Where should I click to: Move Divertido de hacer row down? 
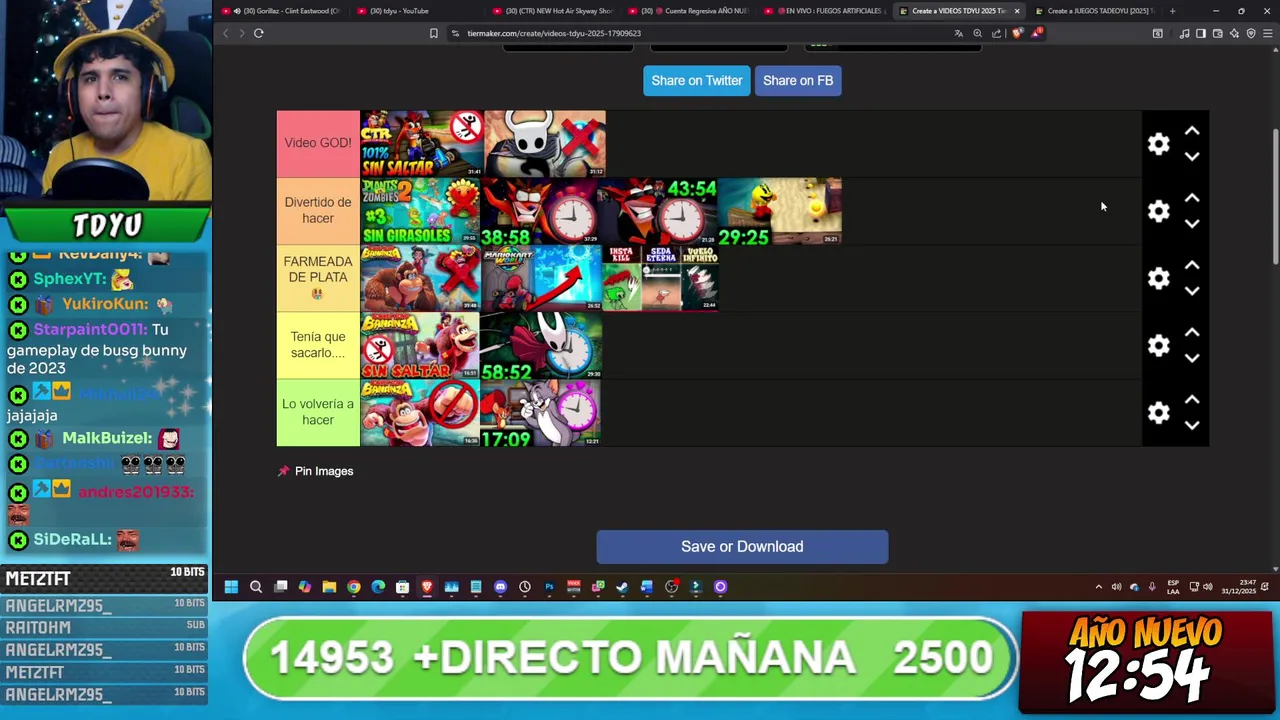tap(1192, 224)
